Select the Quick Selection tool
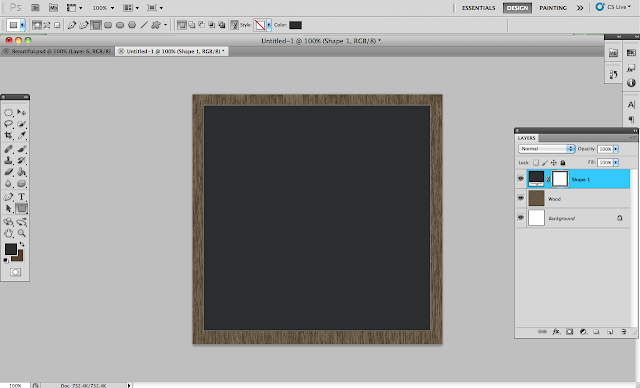The image size is (640, 388). tap(22, 124)
